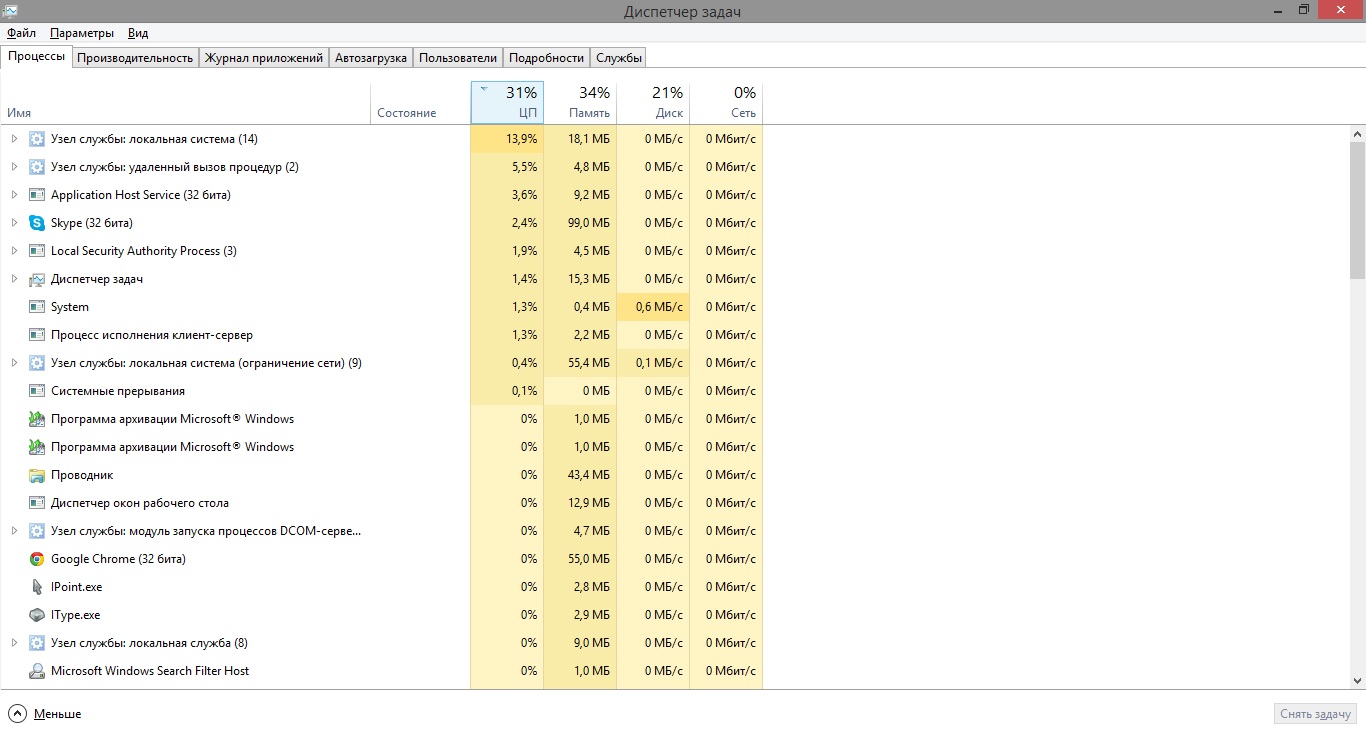The image size is (1366, 738).
Task: Click the Диспетчер окон рабочего стола icon
Action: [37, 503]
